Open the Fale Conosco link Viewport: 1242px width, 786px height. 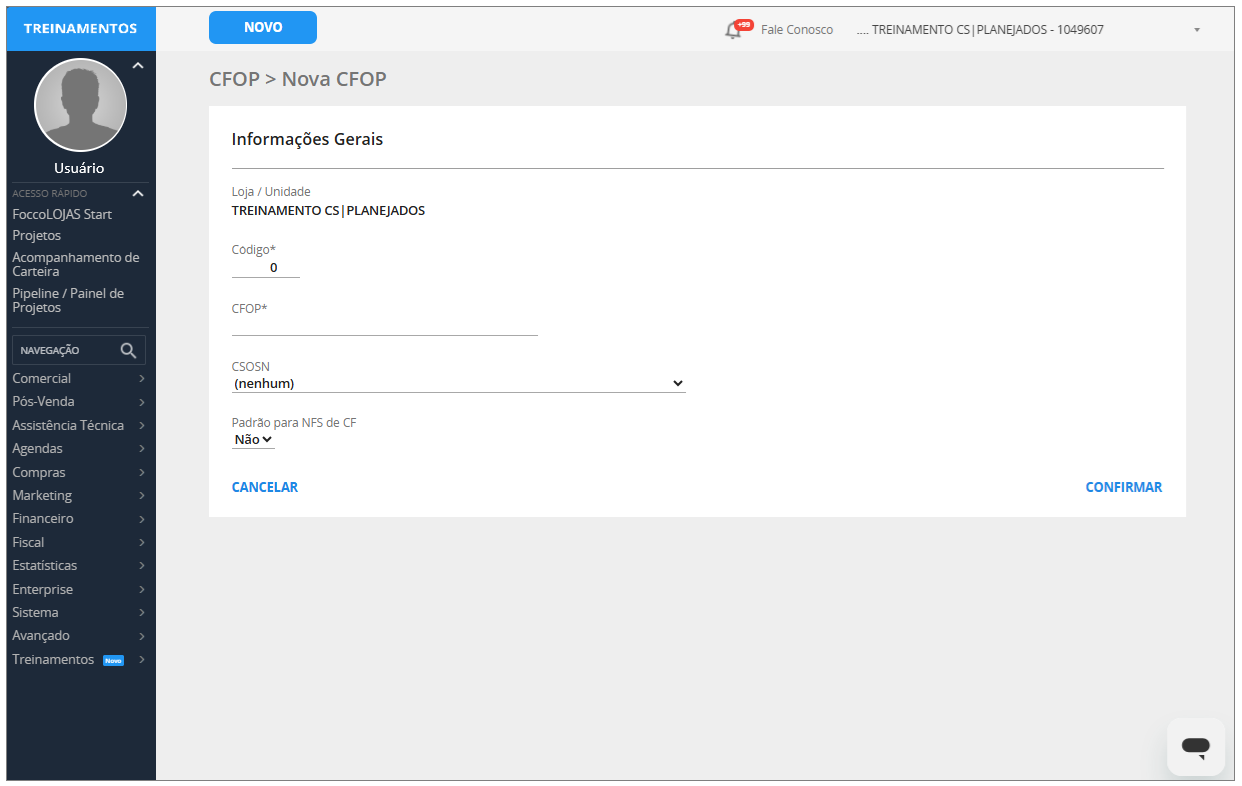(797, 30)
